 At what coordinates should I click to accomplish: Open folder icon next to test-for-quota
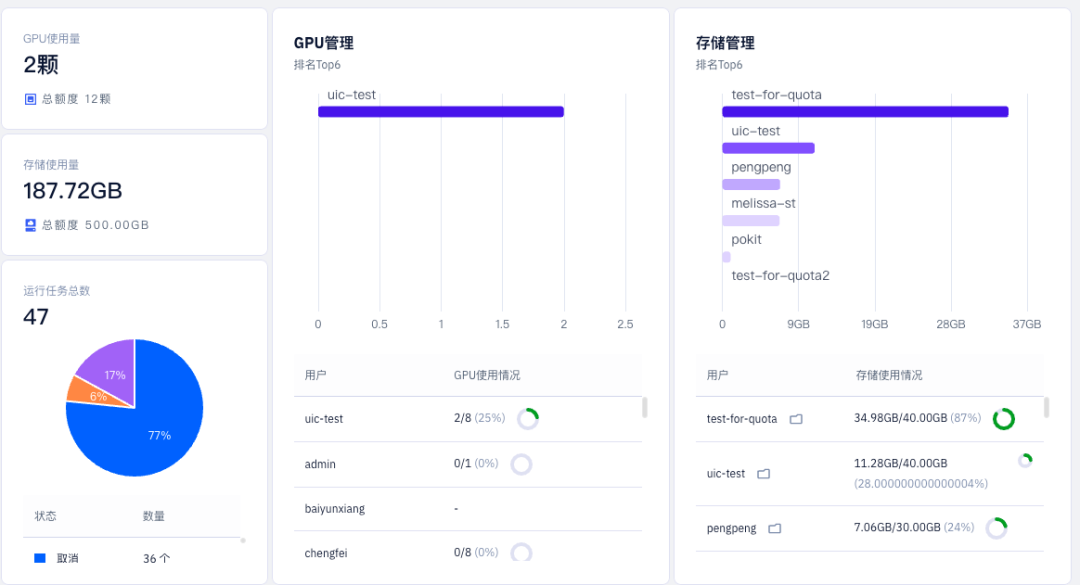point(796,419)
